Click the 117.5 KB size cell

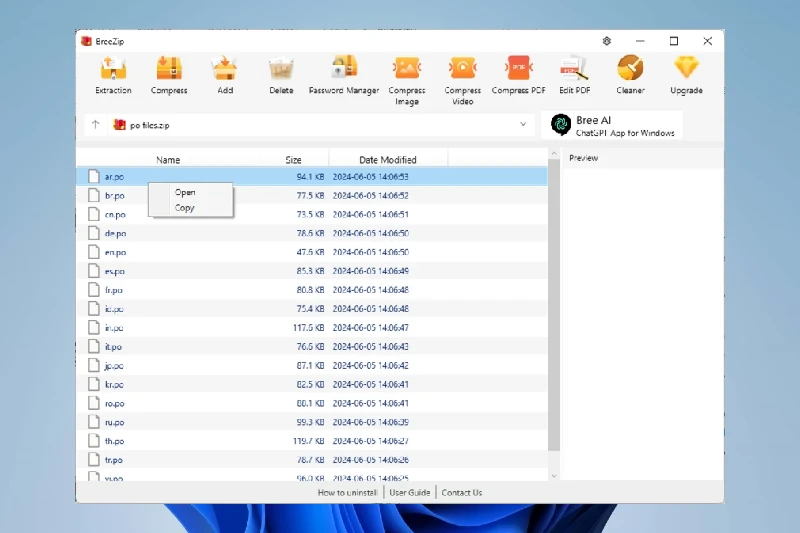(308, 327)
